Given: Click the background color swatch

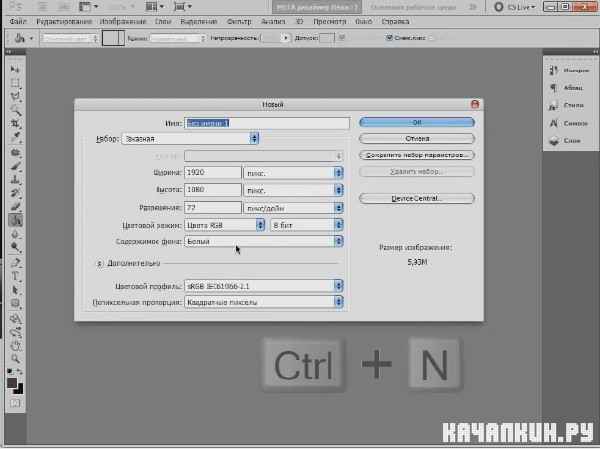Looking at the screenshot, I should tap(19, 389).
